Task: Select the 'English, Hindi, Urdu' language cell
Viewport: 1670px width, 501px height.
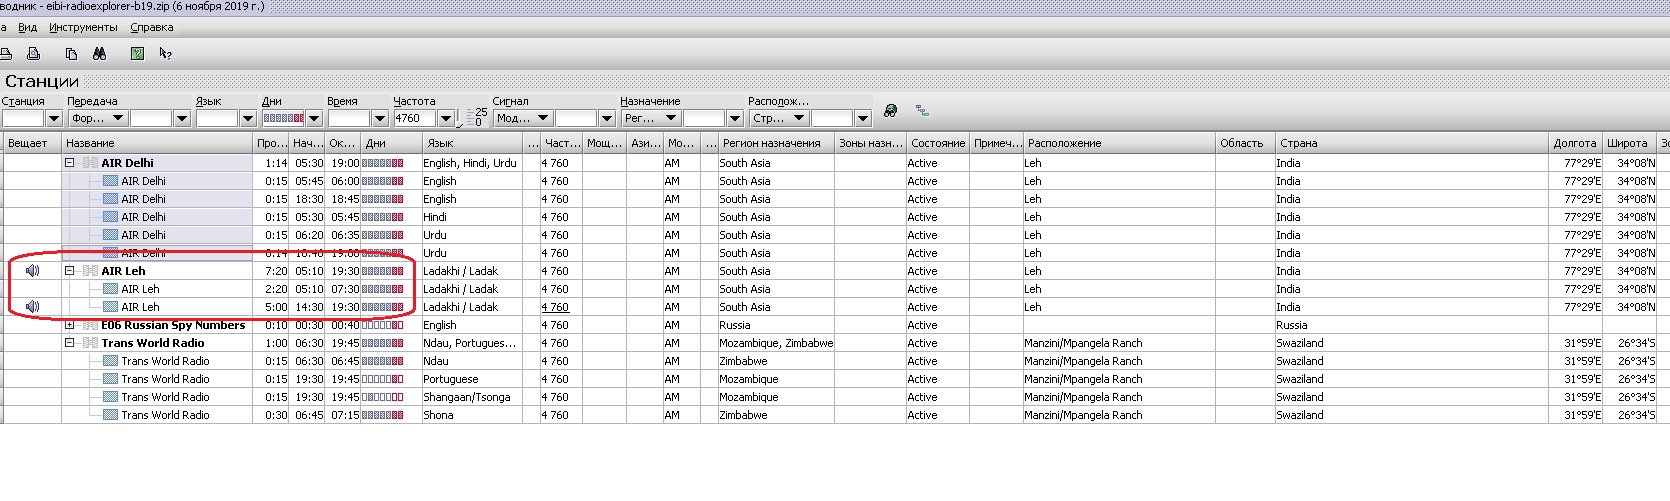Action: coord(472,163)
